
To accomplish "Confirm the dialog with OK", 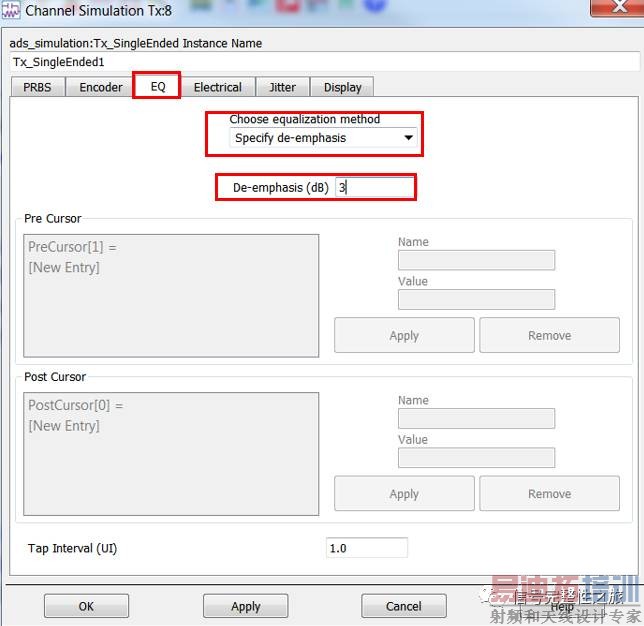I will pos(86,606).
